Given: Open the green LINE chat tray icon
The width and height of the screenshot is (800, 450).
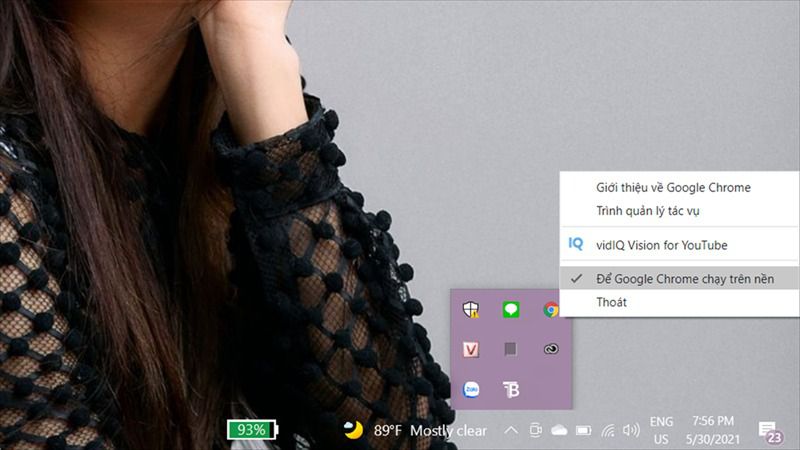Looking at the screenshot, I should 511,309.
